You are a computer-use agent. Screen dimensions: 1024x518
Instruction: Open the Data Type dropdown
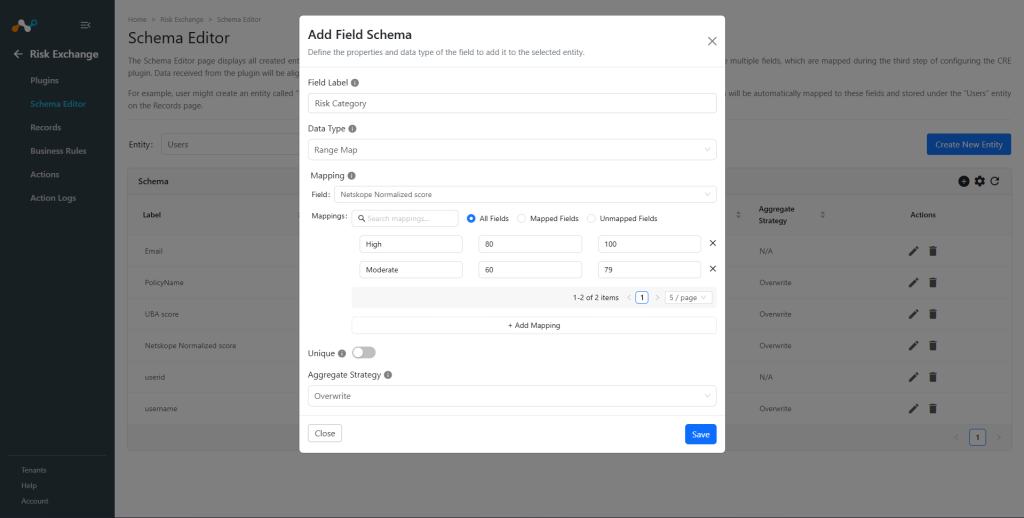[x=512, y=150]
